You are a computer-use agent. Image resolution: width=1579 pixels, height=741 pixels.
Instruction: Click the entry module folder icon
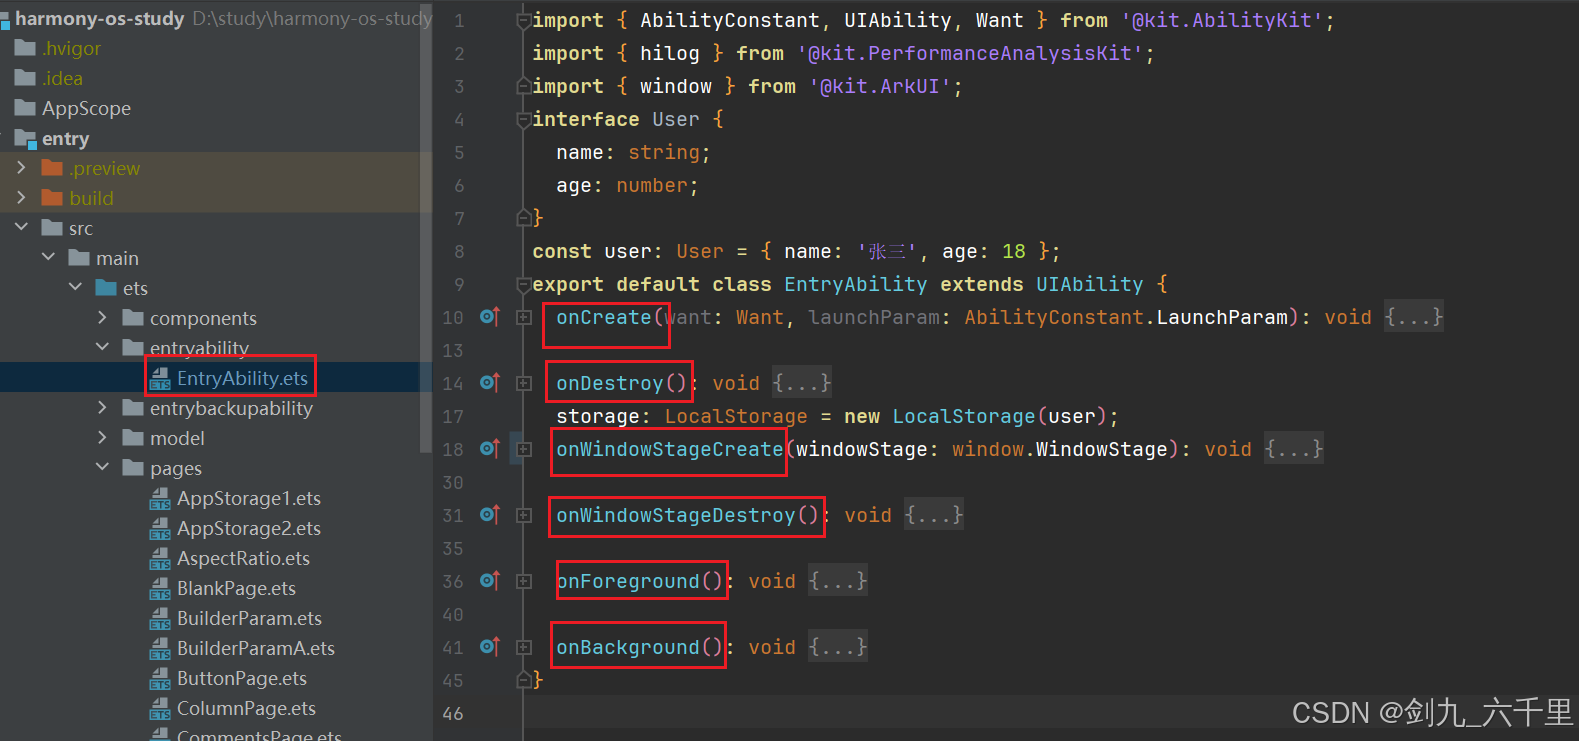click(26, 139)
